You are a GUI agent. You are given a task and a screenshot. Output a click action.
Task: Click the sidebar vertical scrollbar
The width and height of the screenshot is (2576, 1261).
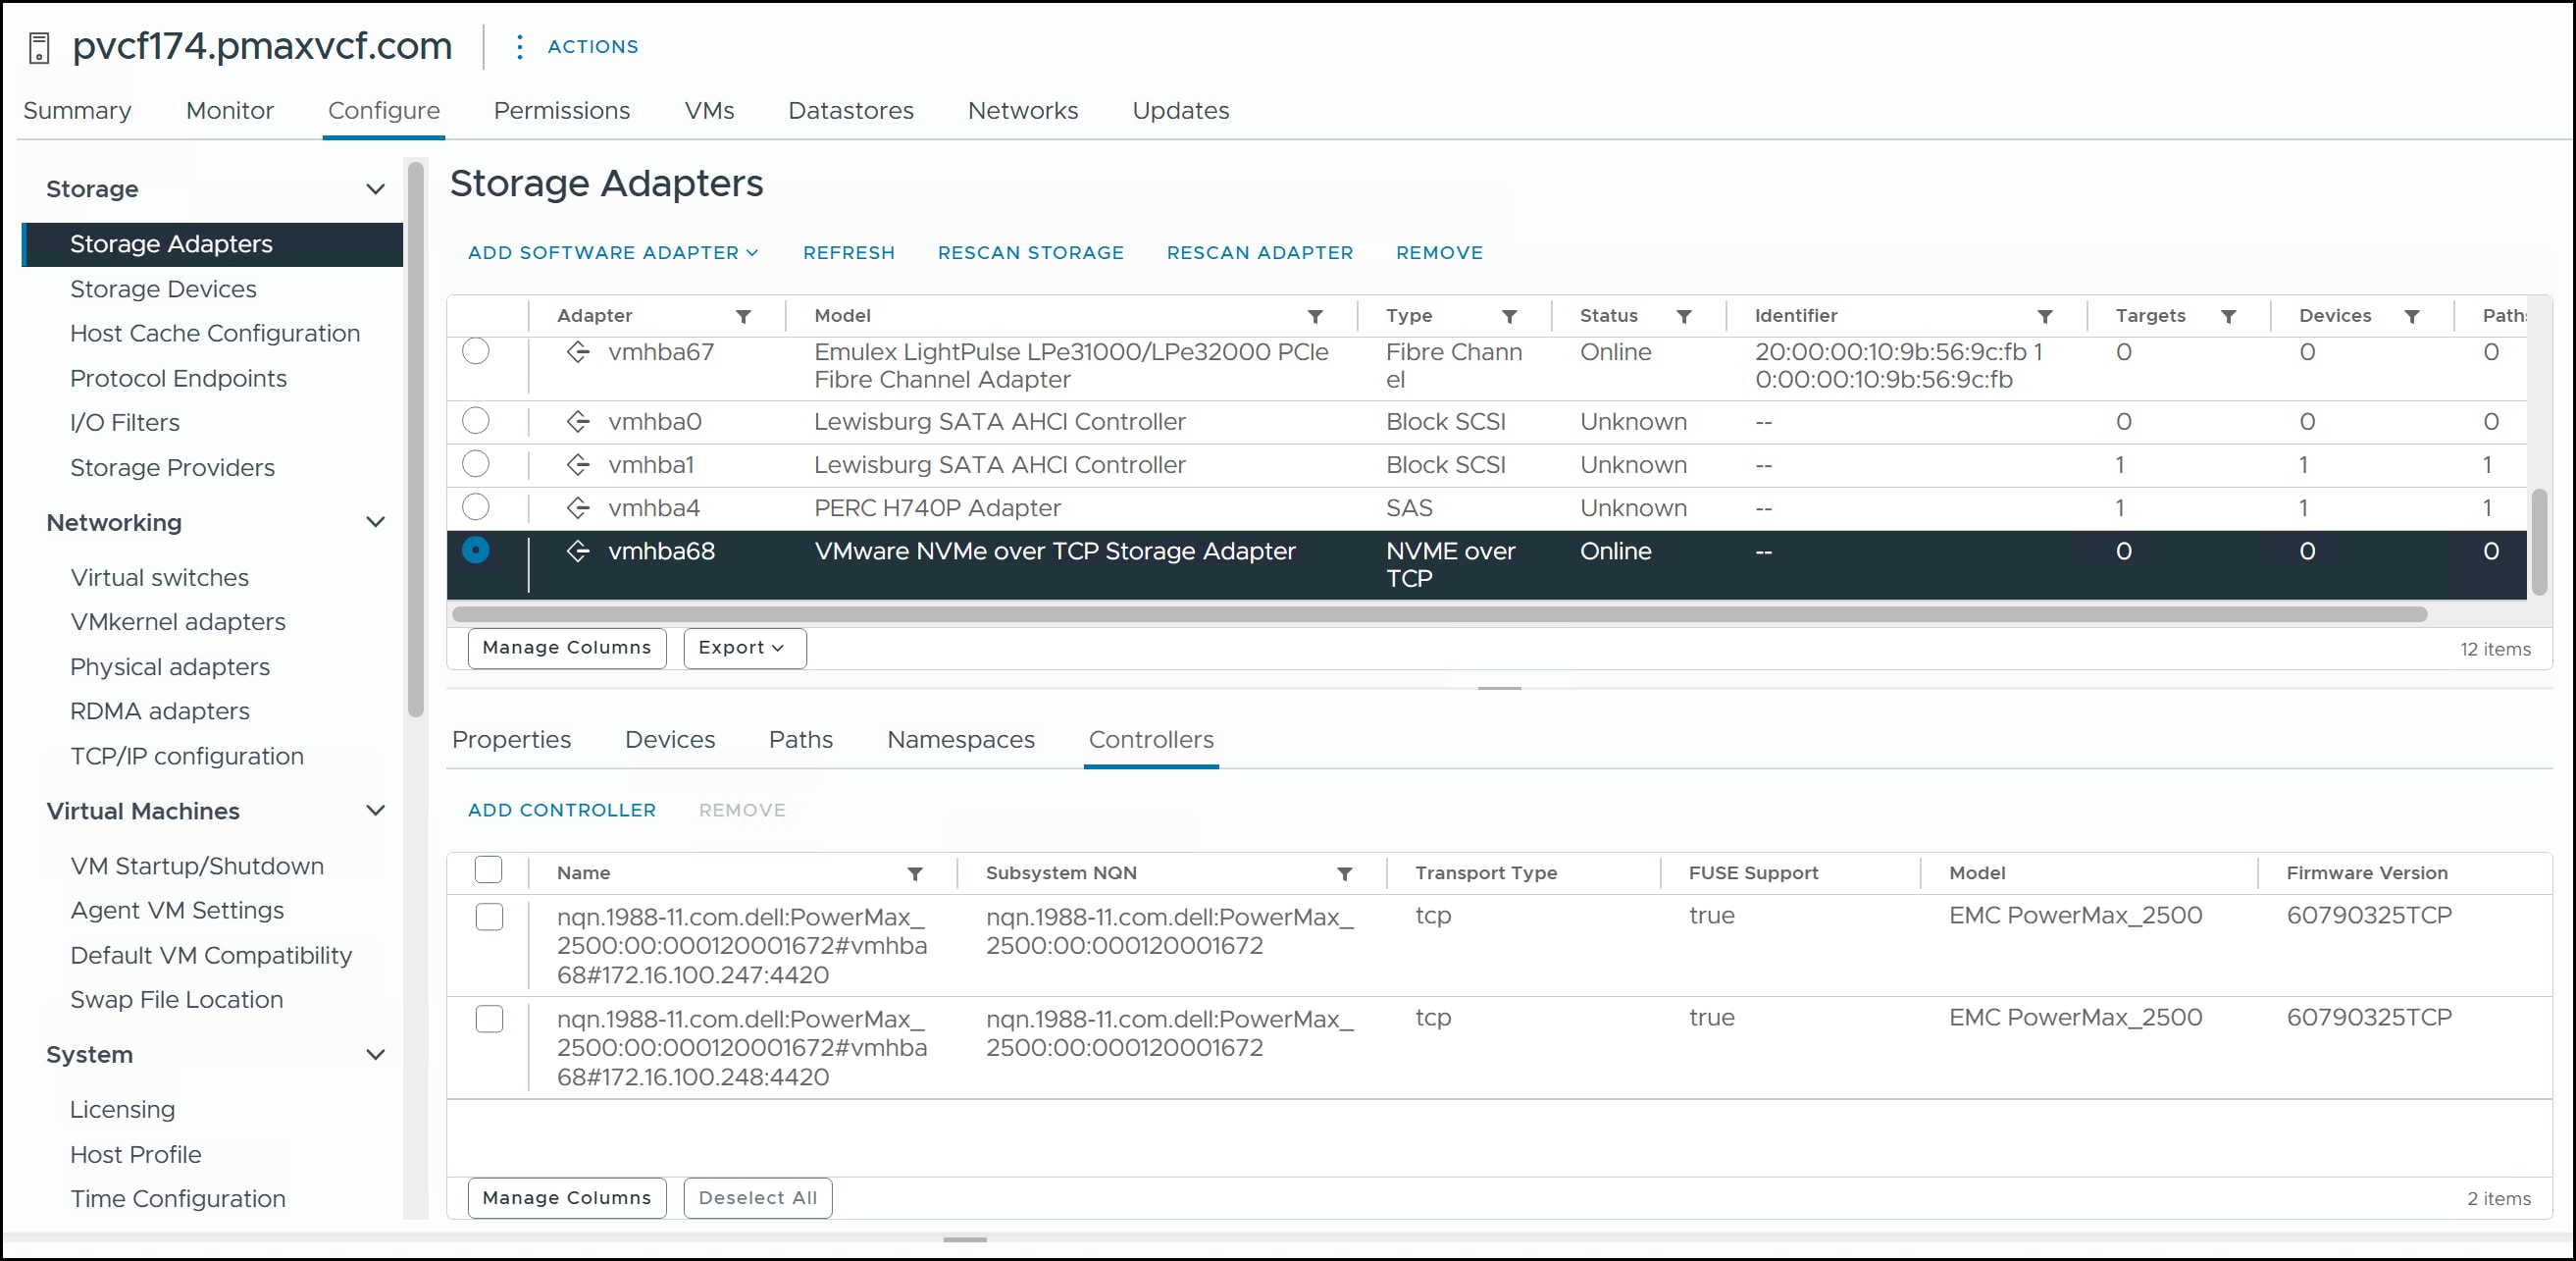(x=415, y=440)
